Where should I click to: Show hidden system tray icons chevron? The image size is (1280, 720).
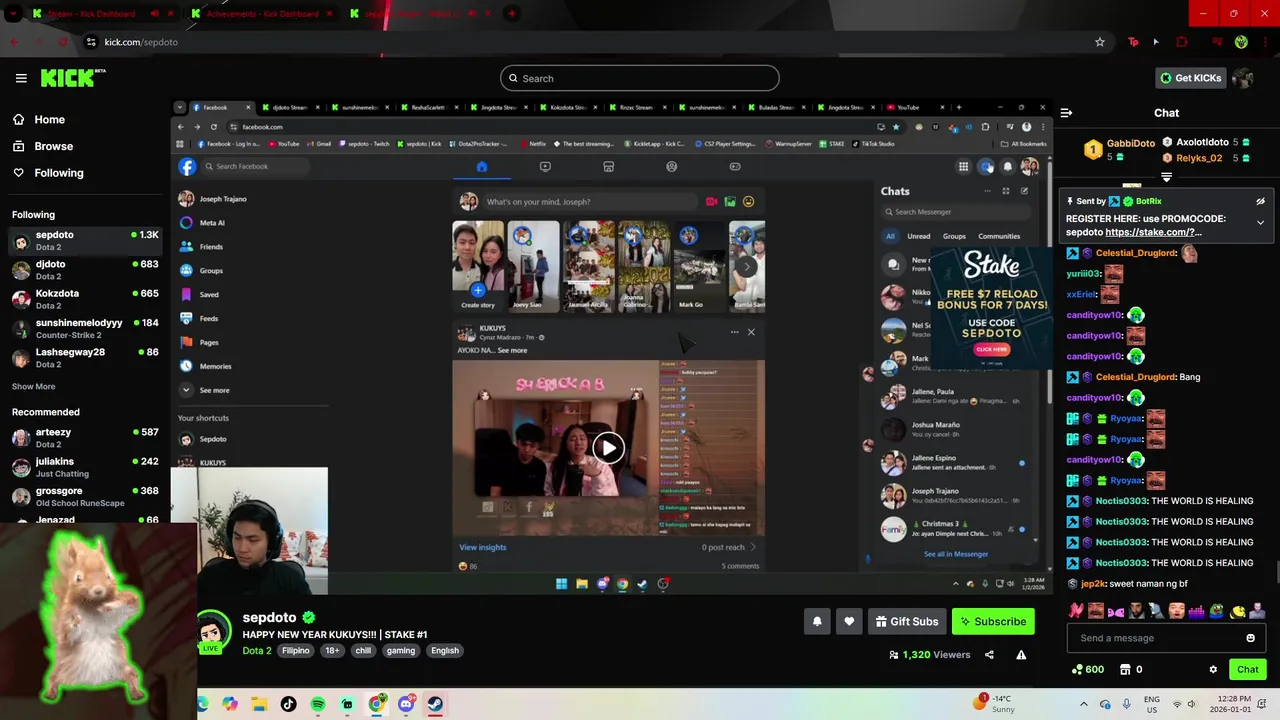(1084, 704)
